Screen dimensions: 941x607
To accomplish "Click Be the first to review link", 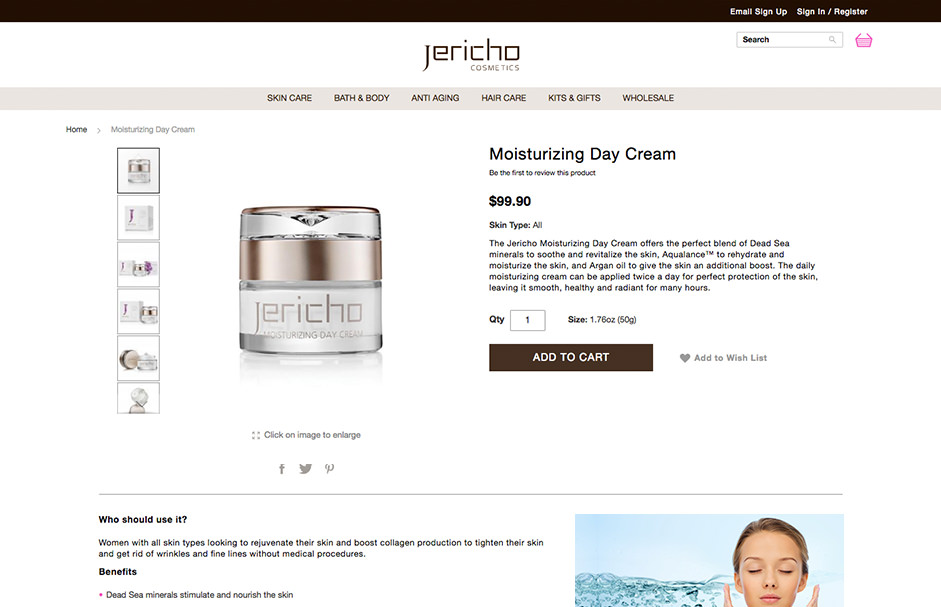I will point(542,173).
